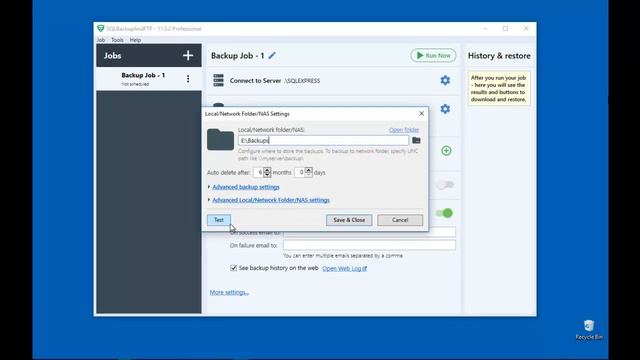Click the E:\Backups path field
The height and width of the screenshot is (360, 640).
coord(323,140)
